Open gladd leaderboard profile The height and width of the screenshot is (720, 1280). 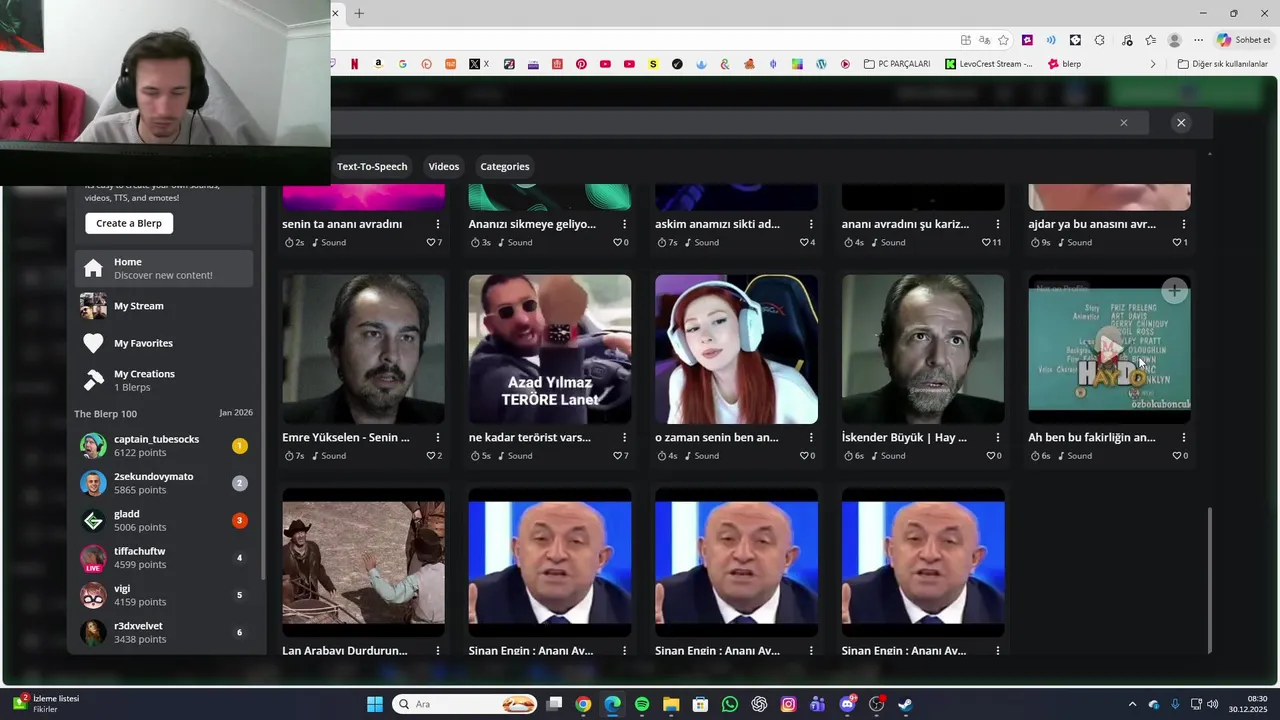click(163, 520)
